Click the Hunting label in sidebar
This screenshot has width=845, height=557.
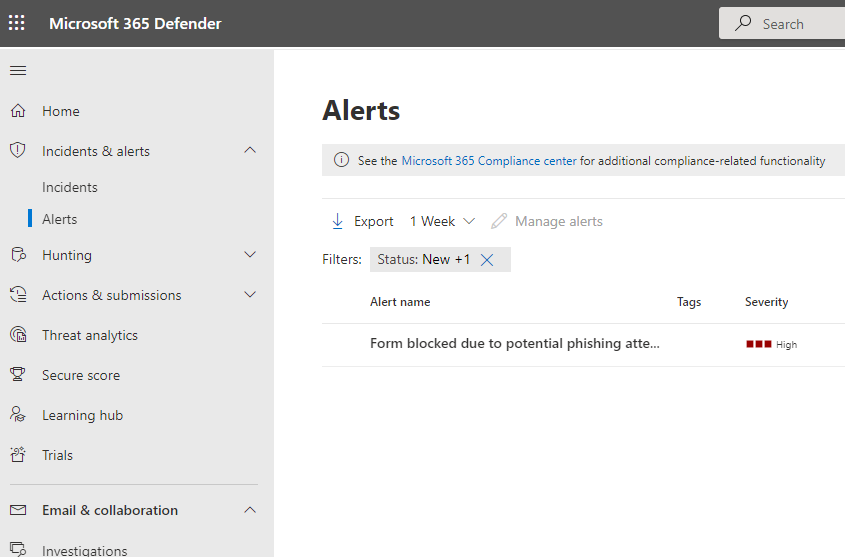coord(67,255)
